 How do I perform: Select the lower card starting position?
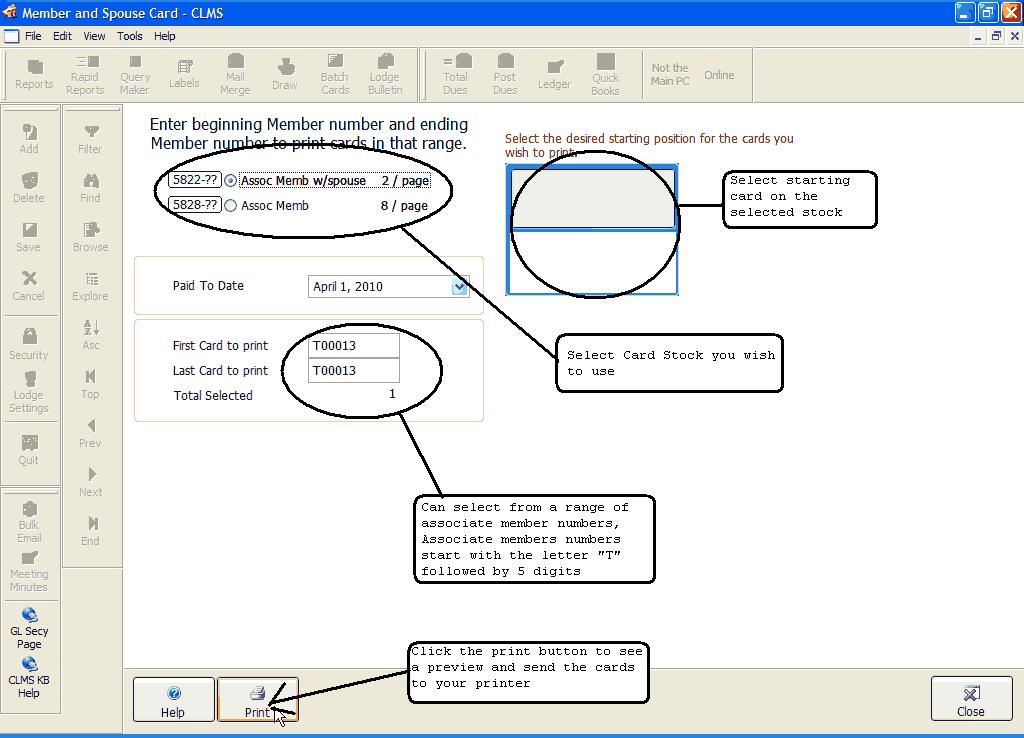(x=592, y=264)
